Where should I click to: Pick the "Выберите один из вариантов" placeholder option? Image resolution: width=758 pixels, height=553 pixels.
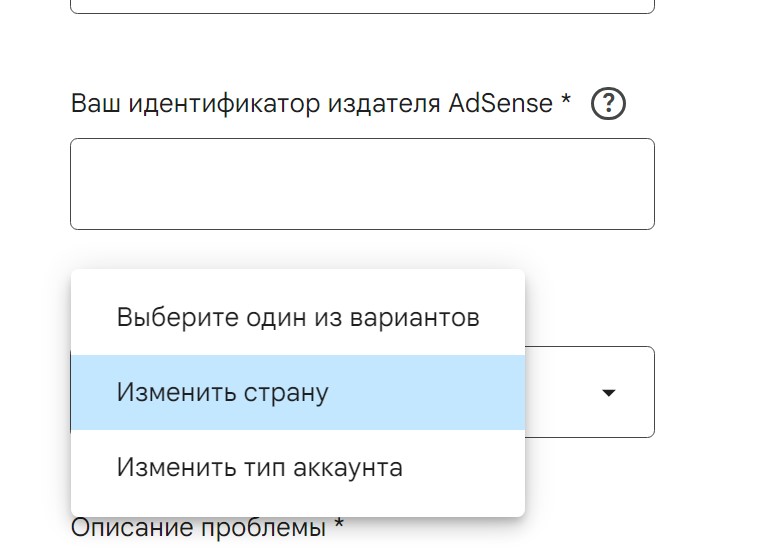298,318
